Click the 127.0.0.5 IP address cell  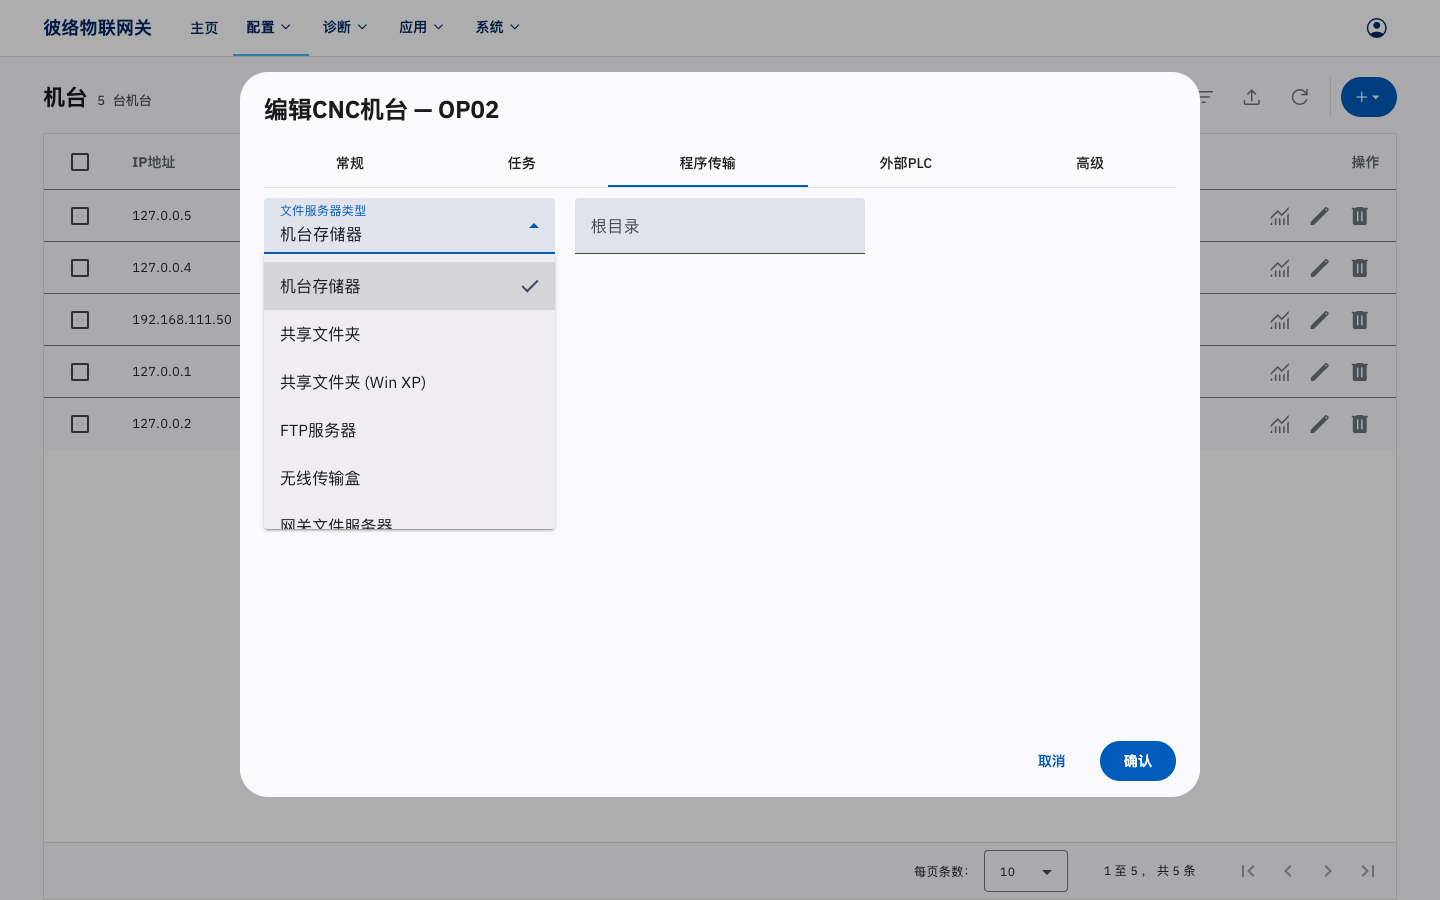click(162, 216)
